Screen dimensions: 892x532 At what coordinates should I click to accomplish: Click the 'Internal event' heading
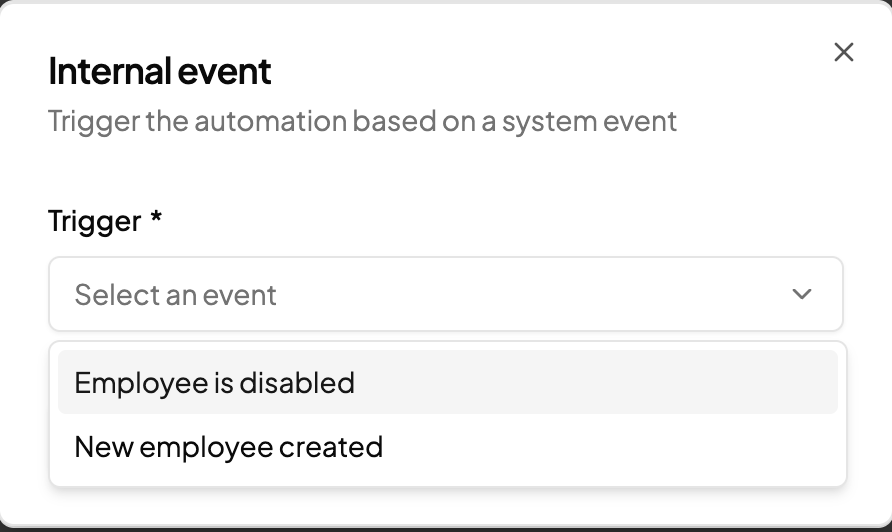point(160,72)
